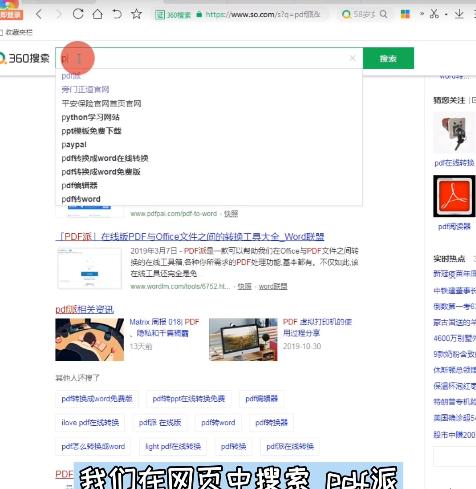Select suggestion pdf转word
Viewport: 476px width, 489px height.
81,199
